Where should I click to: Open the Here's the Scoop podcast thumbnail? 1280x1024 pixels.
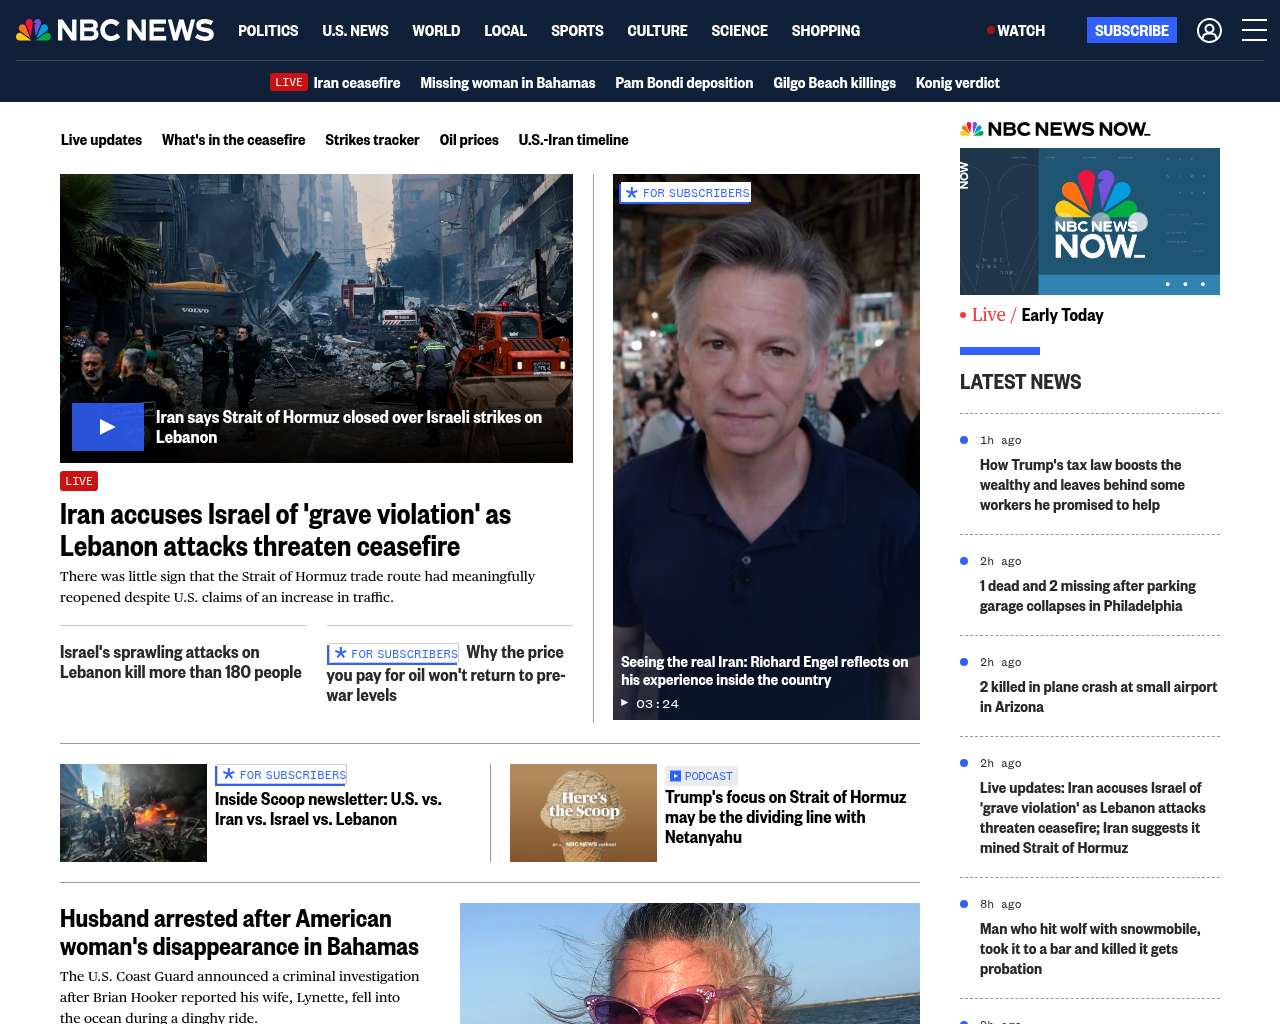[x=583, y=813]
